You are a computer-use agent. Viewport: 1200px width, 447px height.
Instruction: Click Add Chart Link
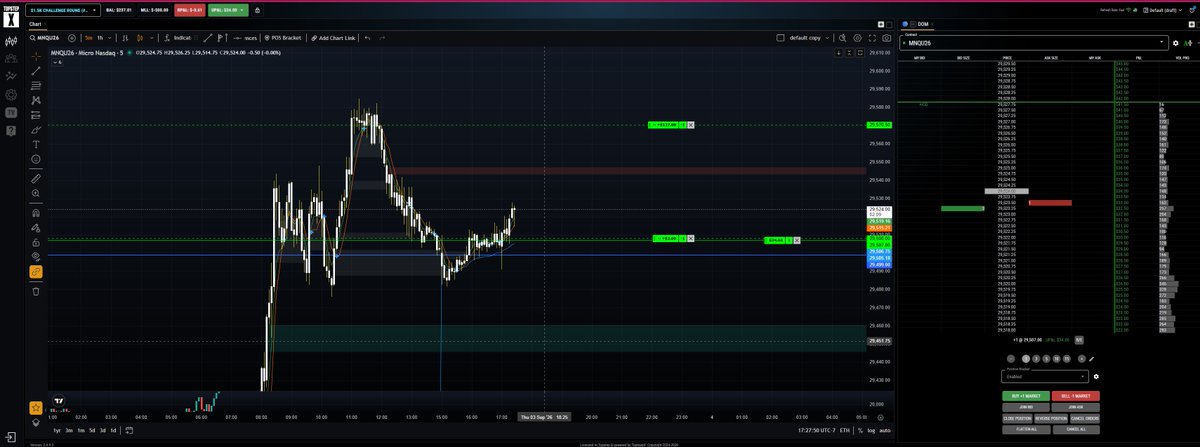[x=333, y=38]
